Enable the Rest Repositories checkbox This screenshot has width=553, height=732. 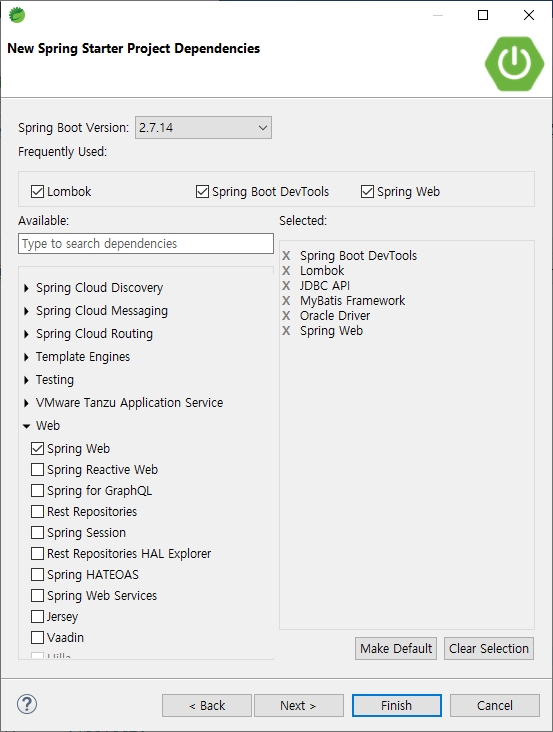[x=37, y=512]
